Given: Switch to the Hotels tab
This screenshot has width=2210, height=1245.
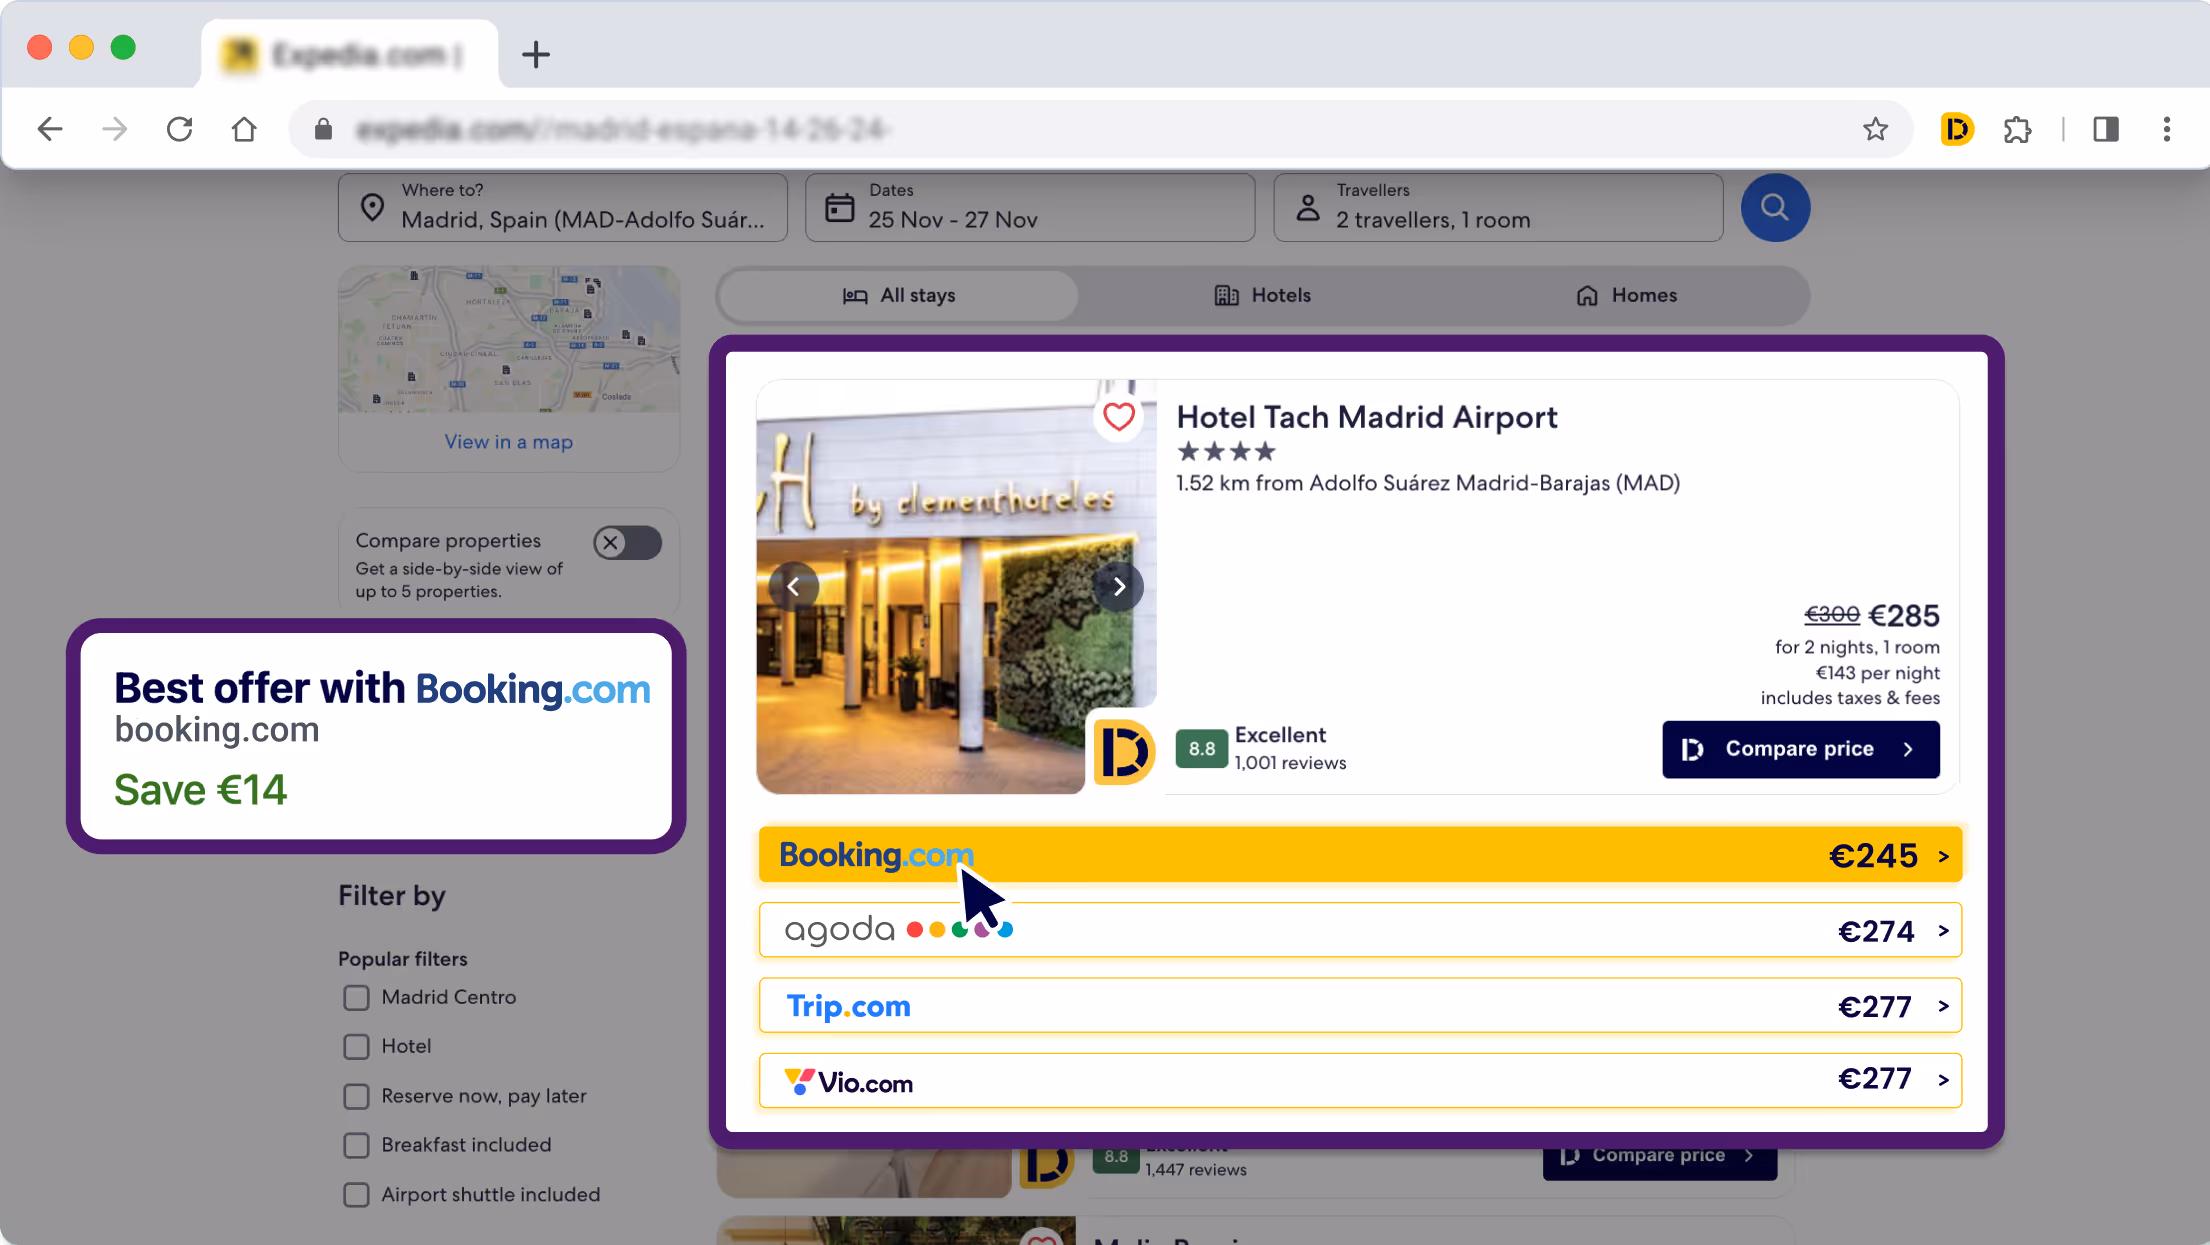Looking at the screenshot, I should (1262, 295).
